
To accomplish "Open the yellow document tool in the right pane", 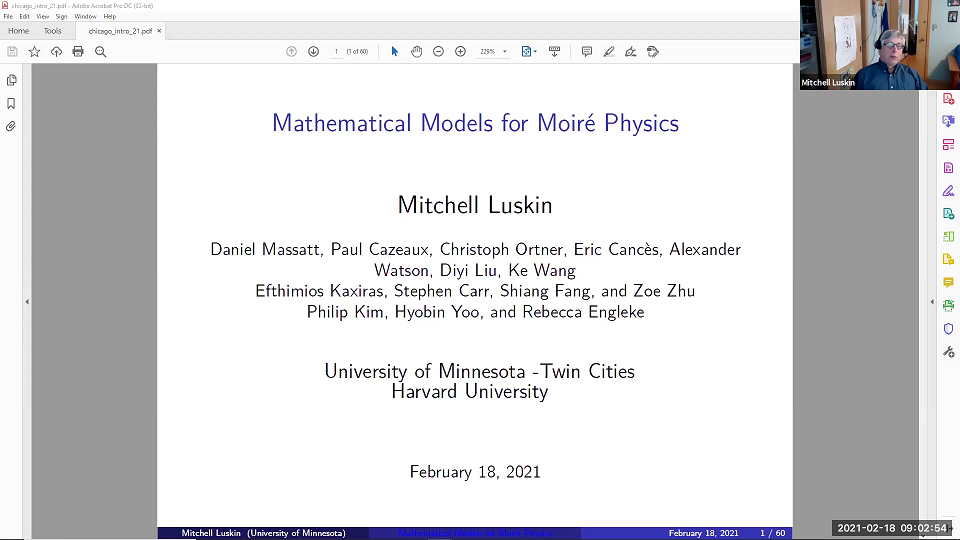I will 948,260.
